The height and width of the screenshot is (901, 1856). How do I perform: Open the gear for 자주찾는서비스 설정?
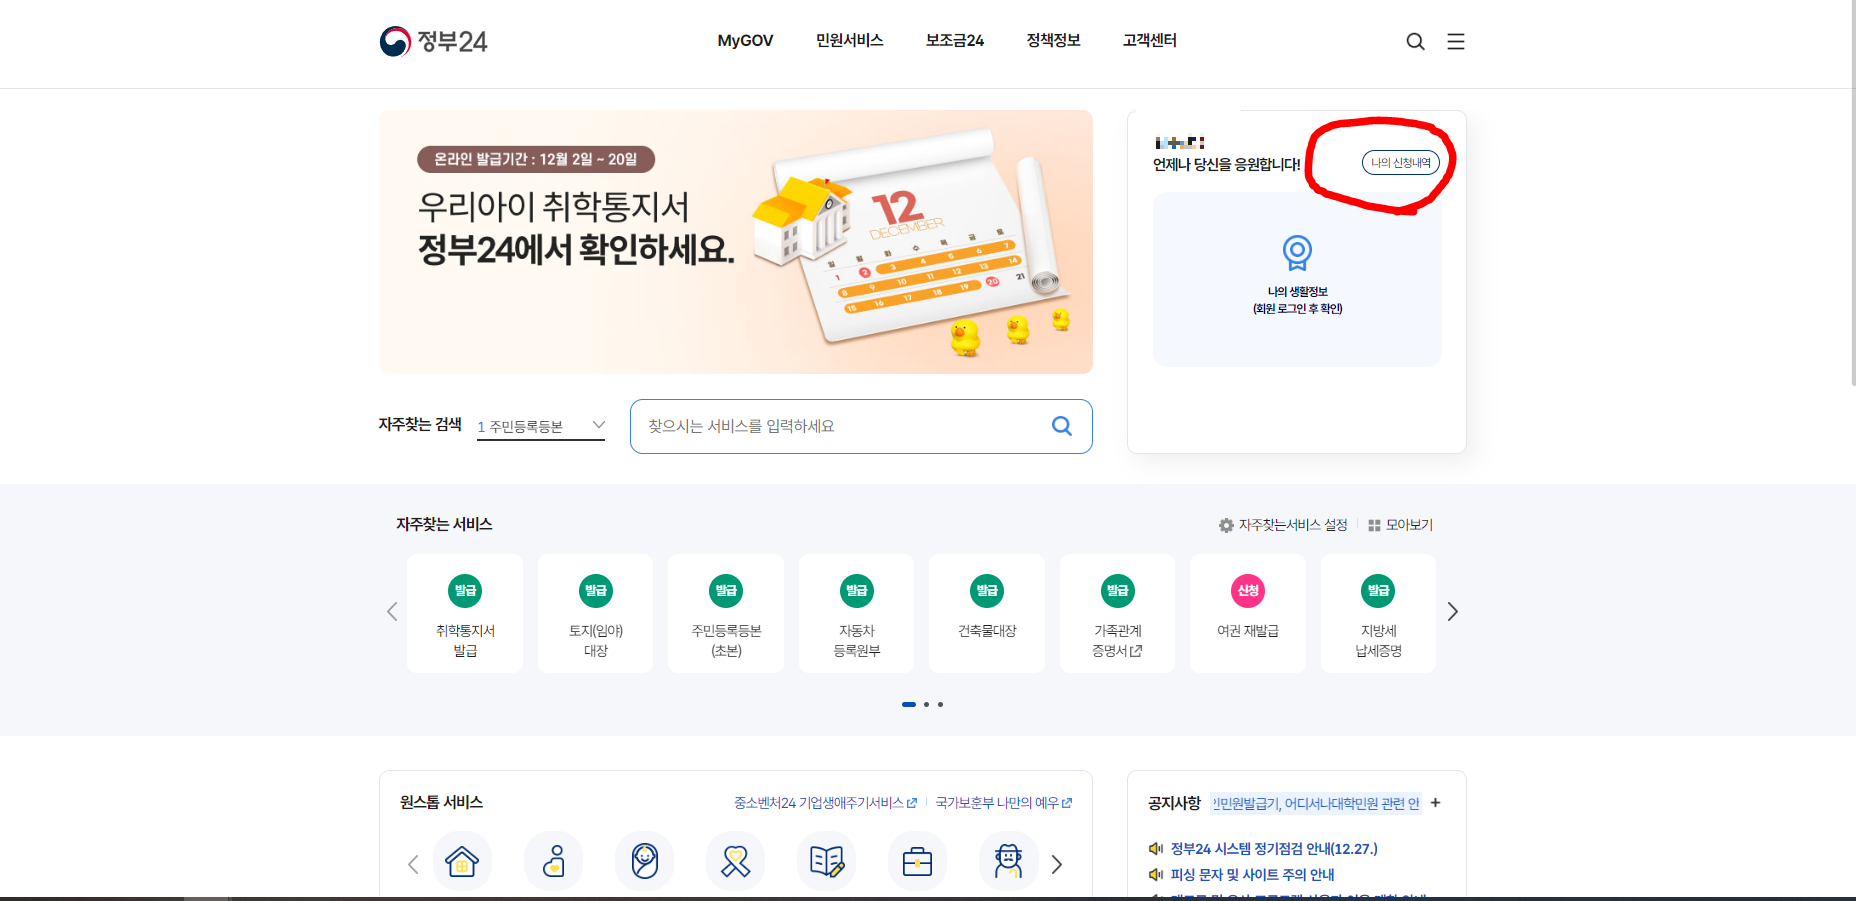click(x=1226, y=525)
